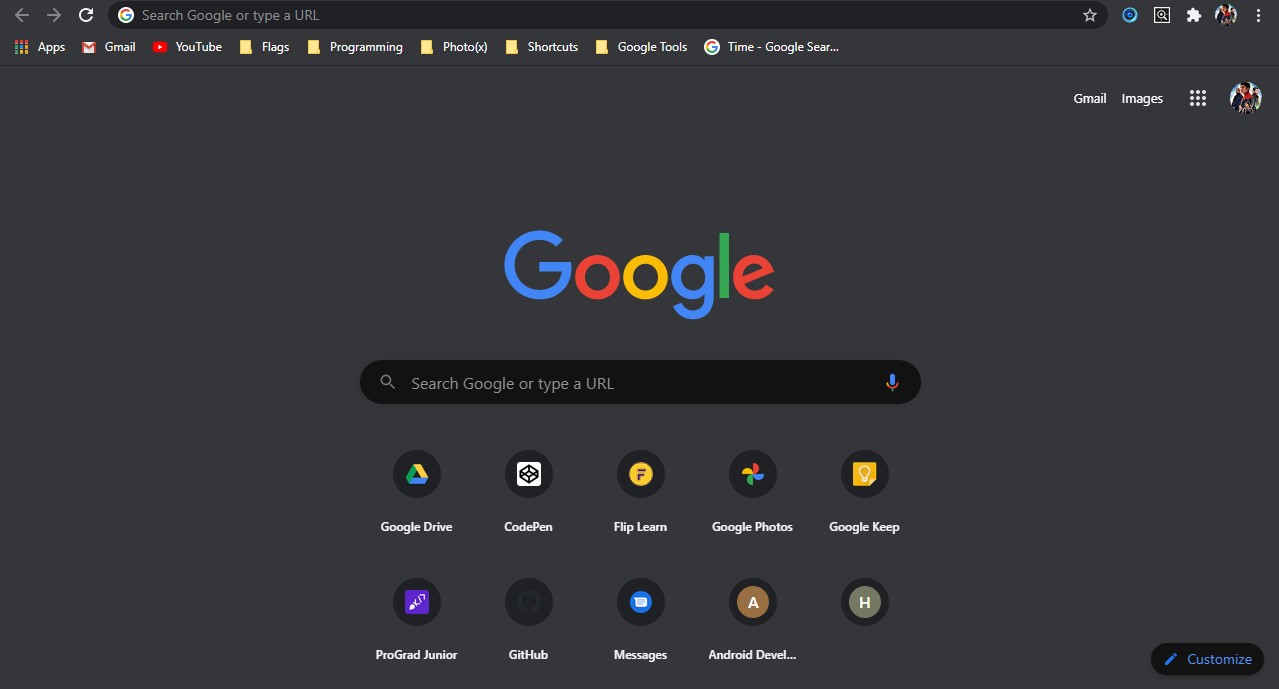
Task: Open the Chrome three-dot menu
Action: 1258,15
